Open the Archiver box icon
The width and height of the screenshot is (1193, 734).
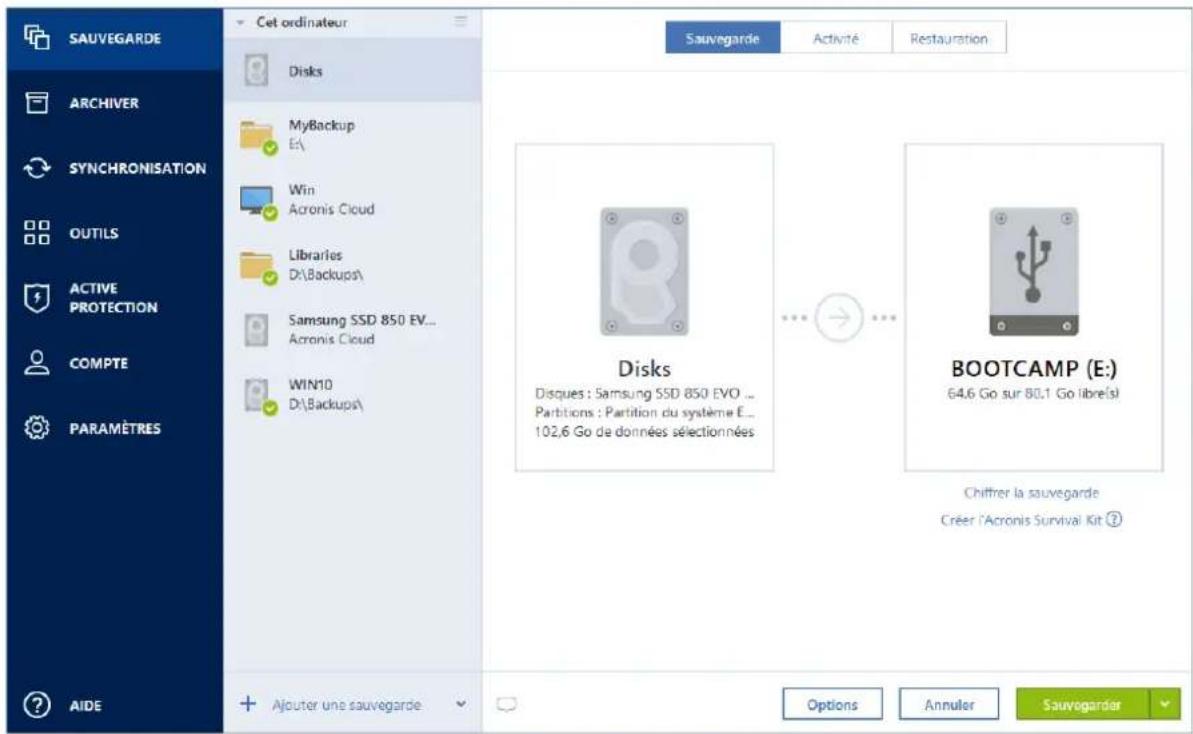37,103
